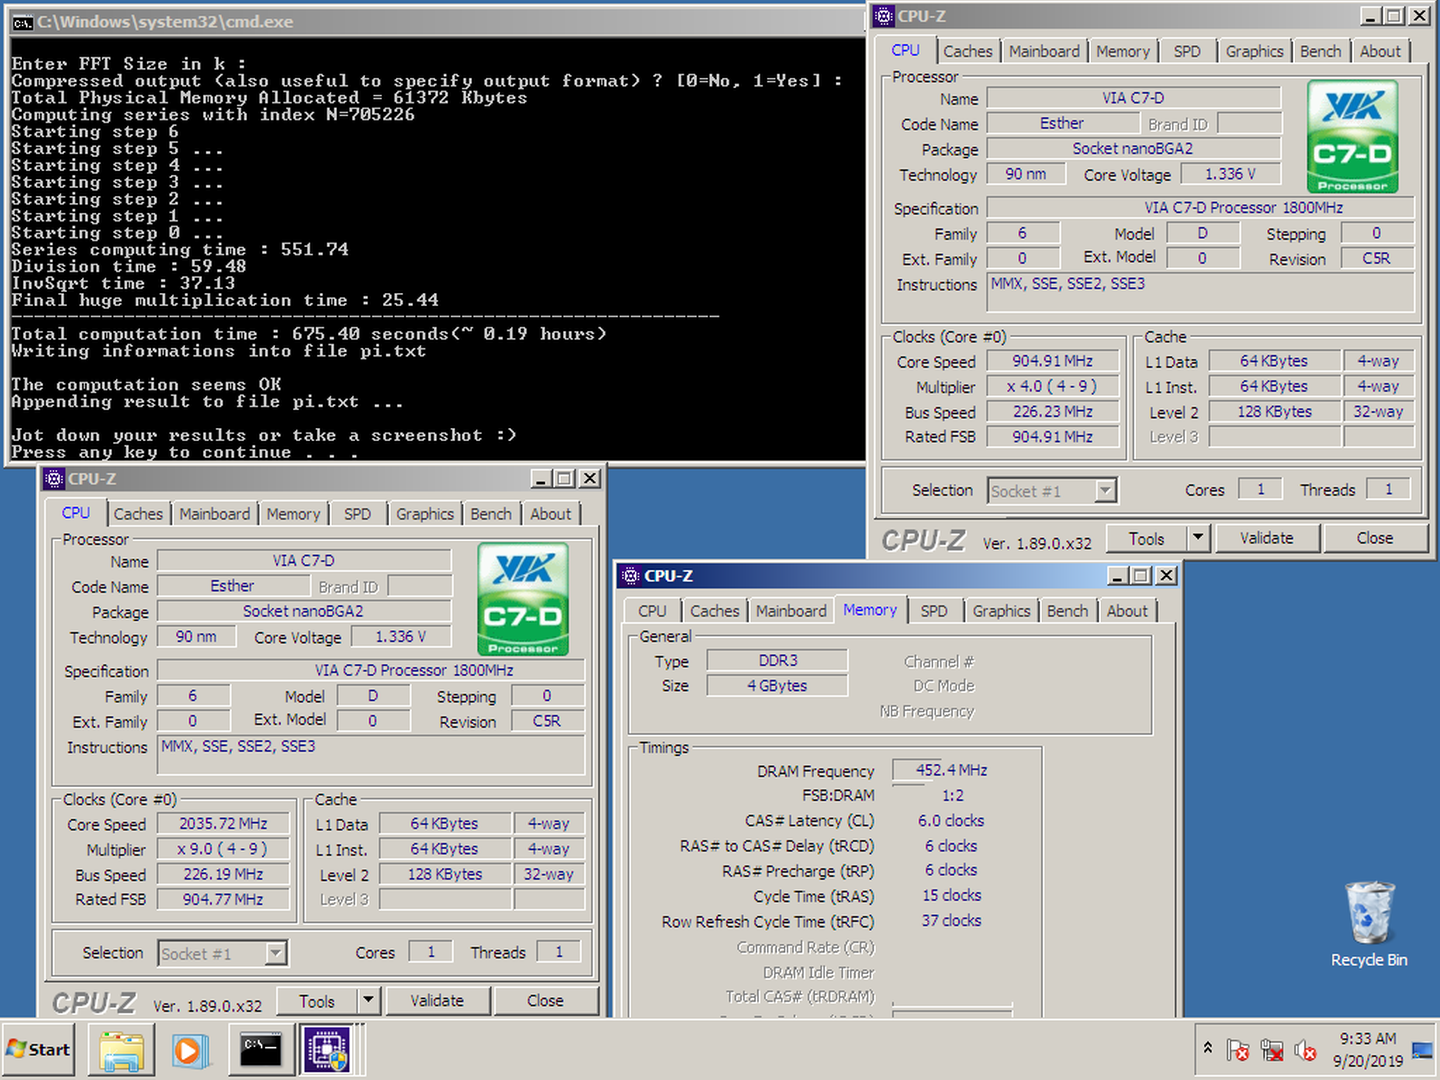Open Caches tab in bottom-left CPU-Z
The width and height of the screenshot is (1440, 1080).
138,514
